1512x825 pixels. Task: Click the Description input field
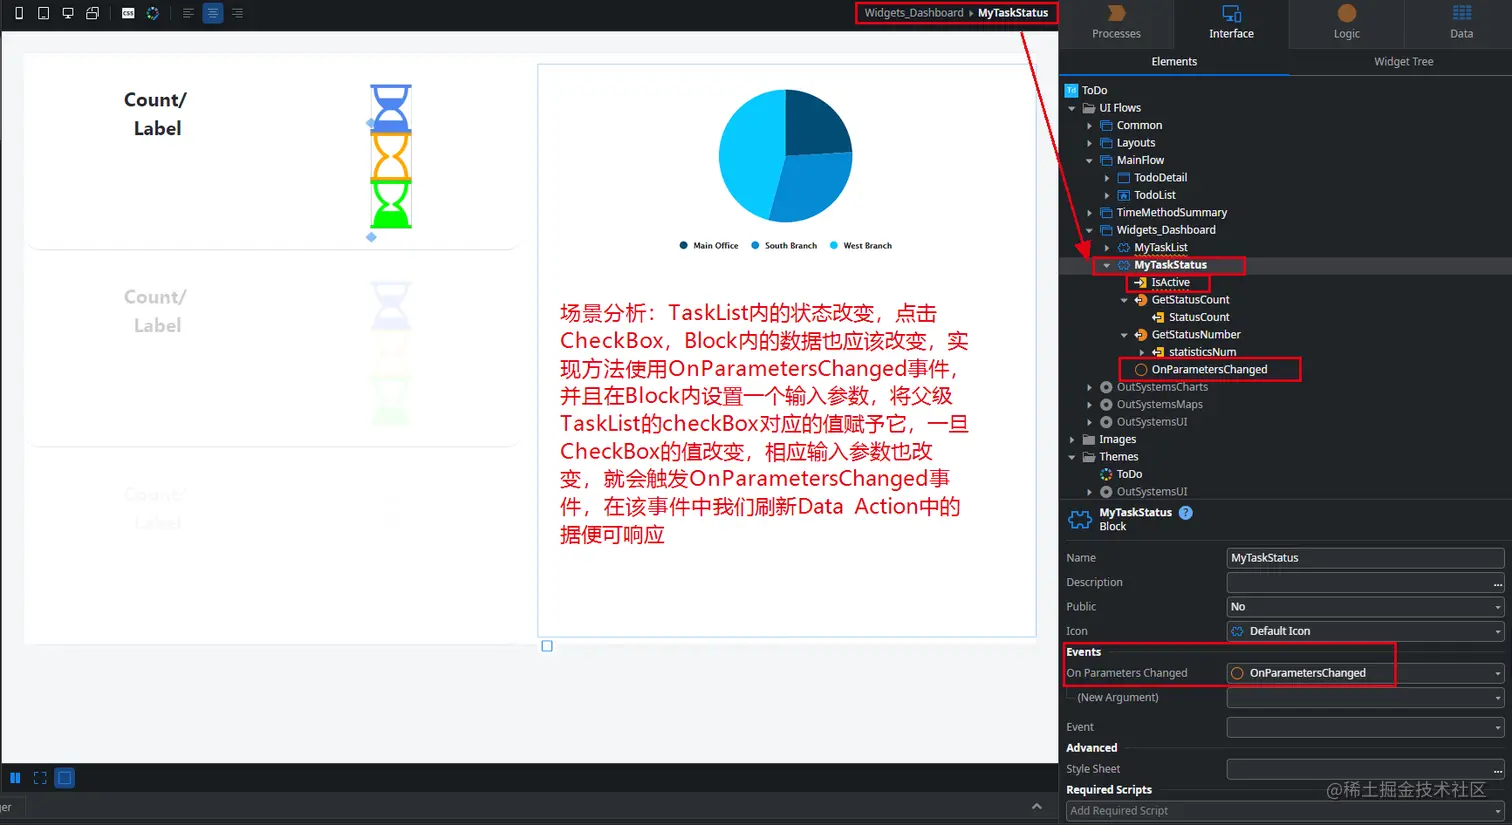pos(1358,583)
